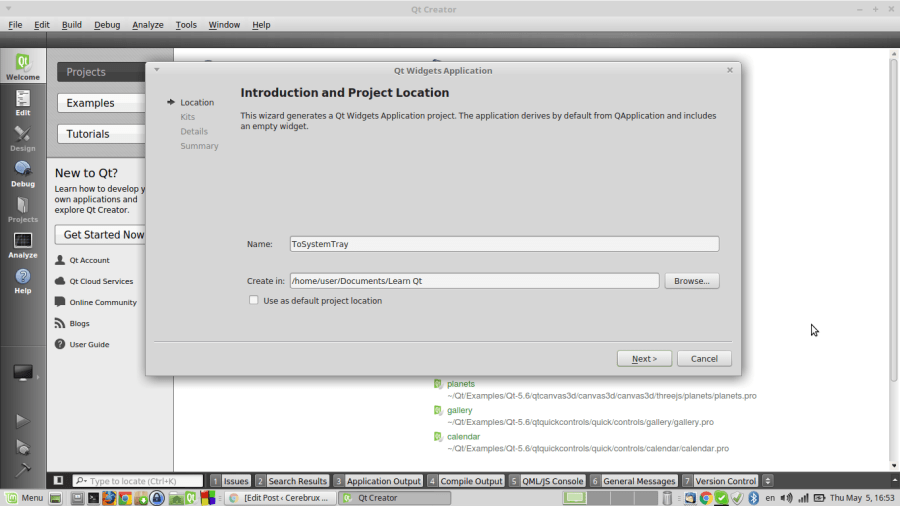
Task: Open the Tutorials tab on Welcome page
Action: tap(102, 134)
